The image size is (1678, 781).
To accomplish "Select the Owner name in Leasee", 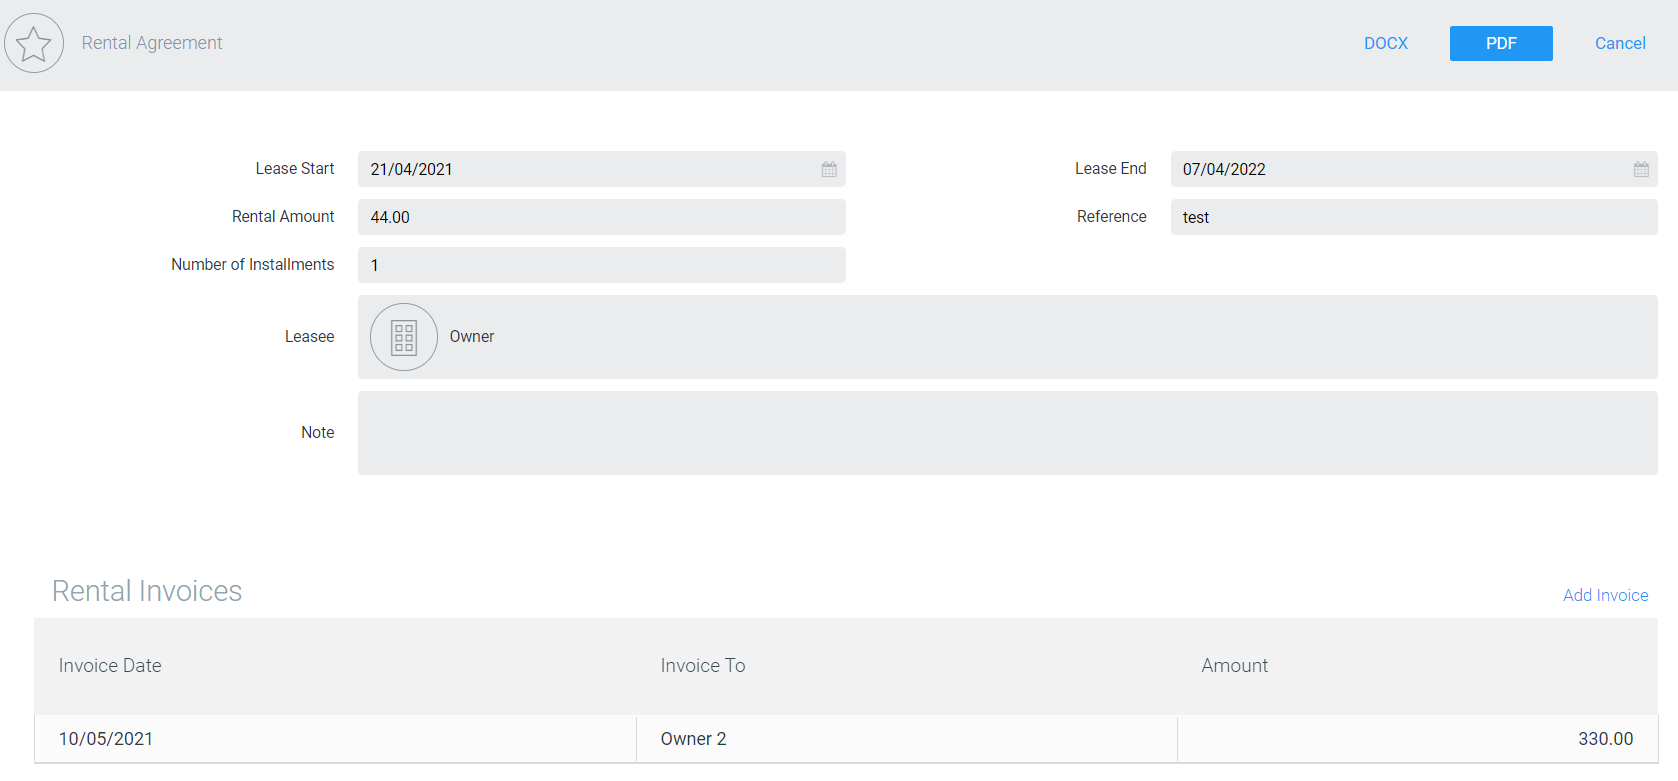I will click(472, 337).
